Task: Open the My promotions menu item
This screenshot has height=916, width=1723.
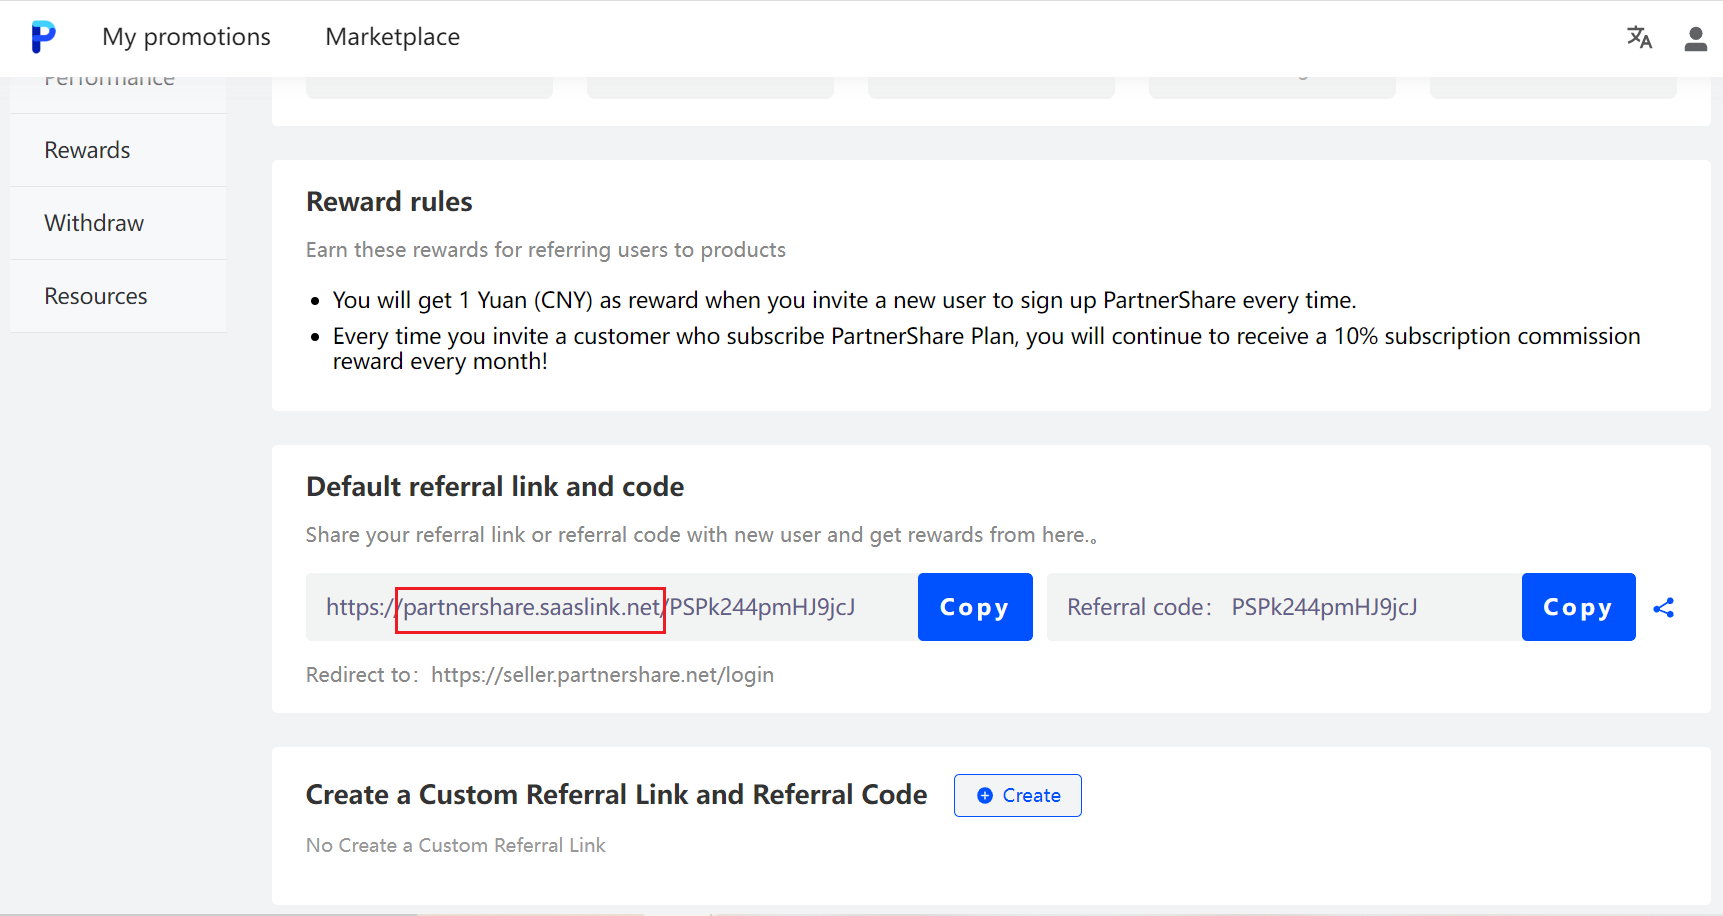Action: [186, 37]
